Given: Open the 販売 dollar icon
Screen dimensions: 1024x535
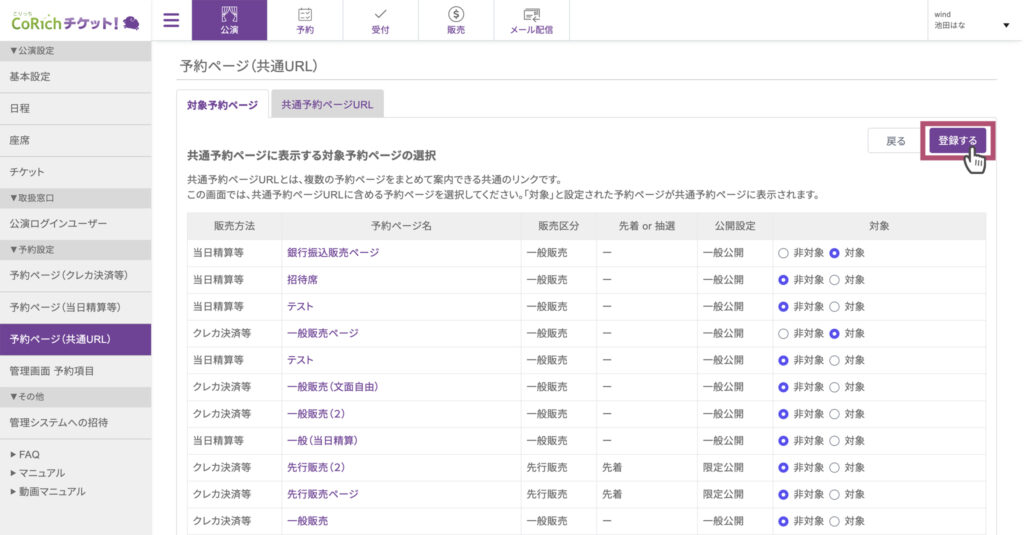Looking at the screenshot, I should click(x=456, y=20).
